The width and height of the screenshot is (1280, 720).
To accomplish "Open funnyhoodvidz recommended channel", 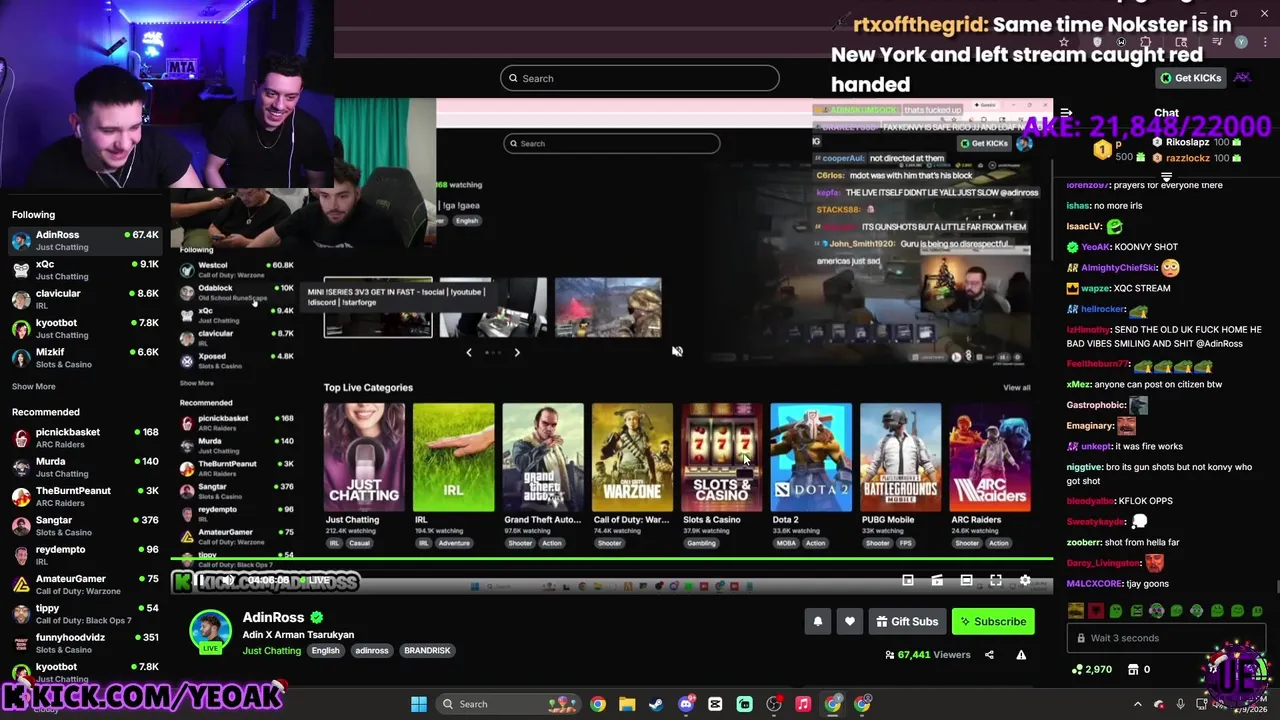I will [85, 643].
